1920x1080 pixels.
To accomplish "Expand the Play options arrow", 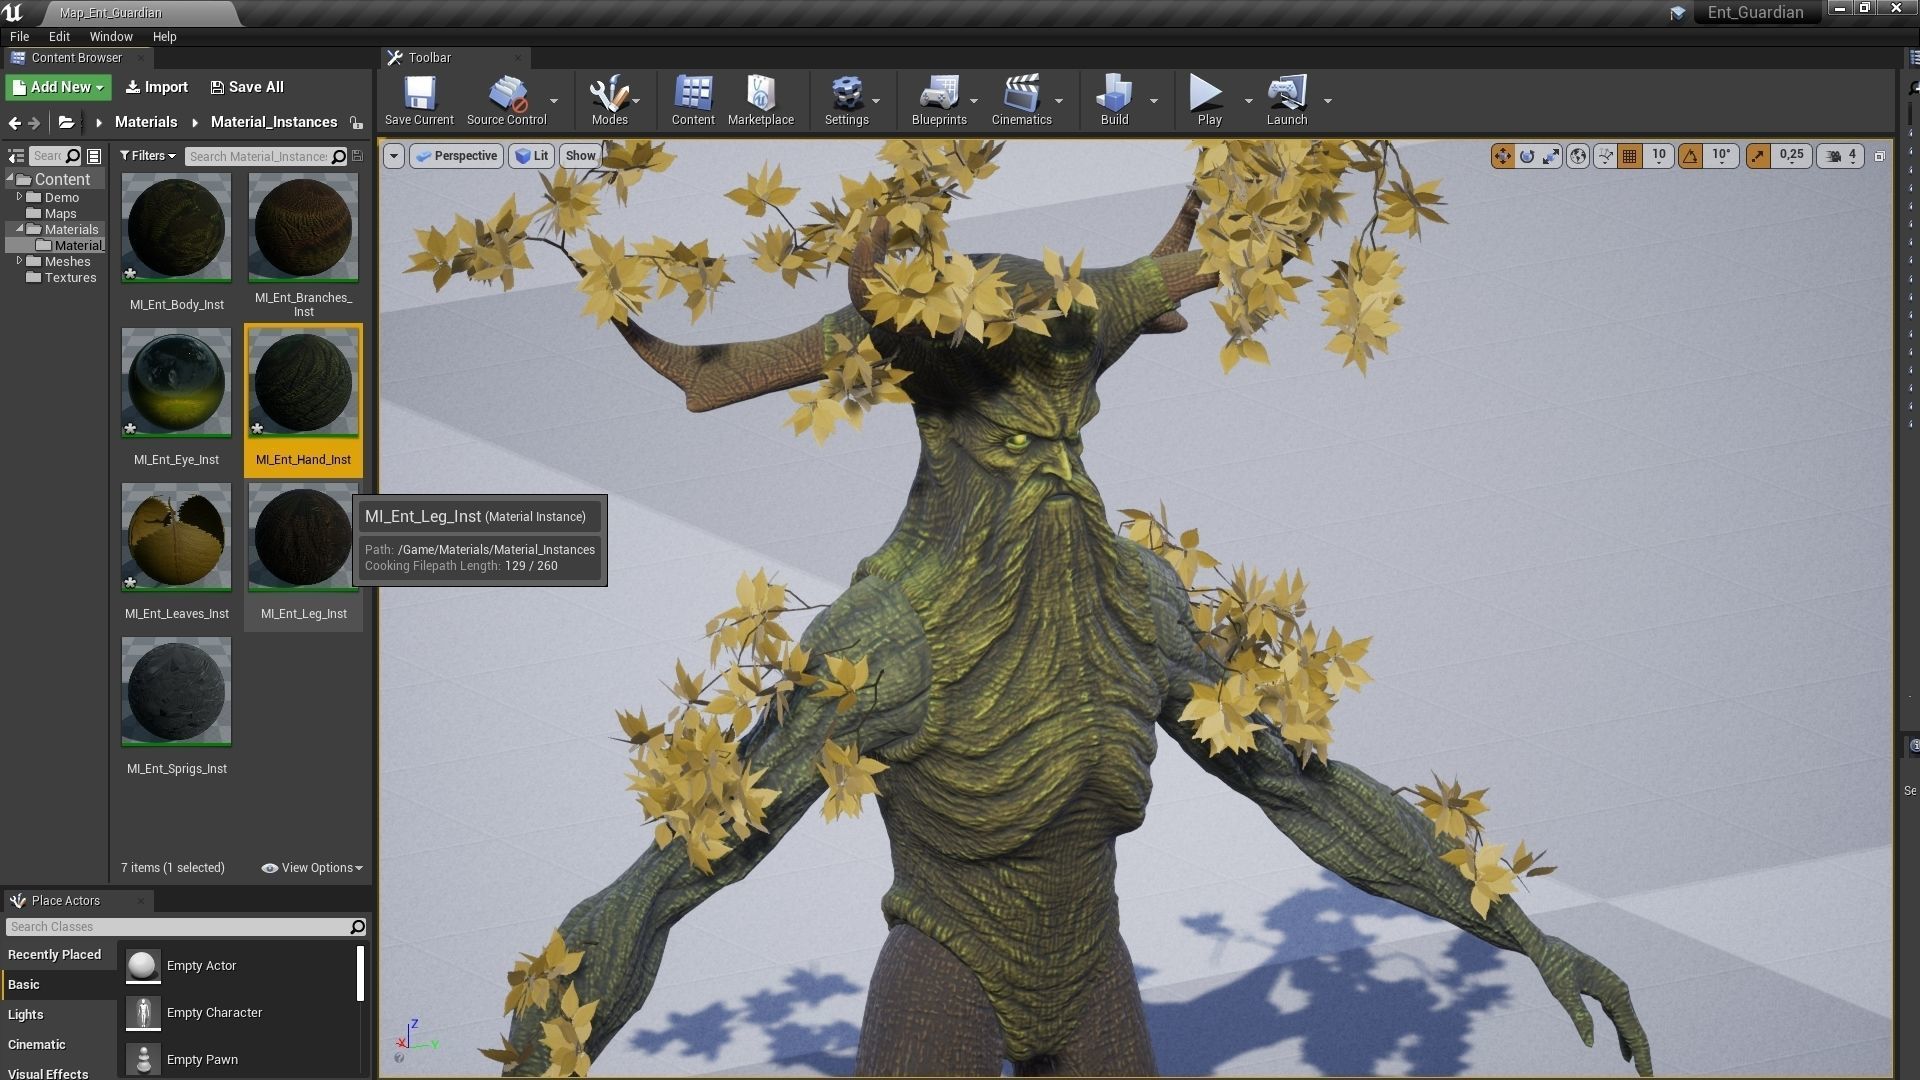I will (1248, 100).
